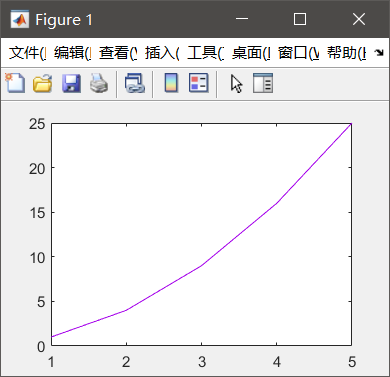Click the y-axis label 10
Screen dimensions: 390x377
37,257
